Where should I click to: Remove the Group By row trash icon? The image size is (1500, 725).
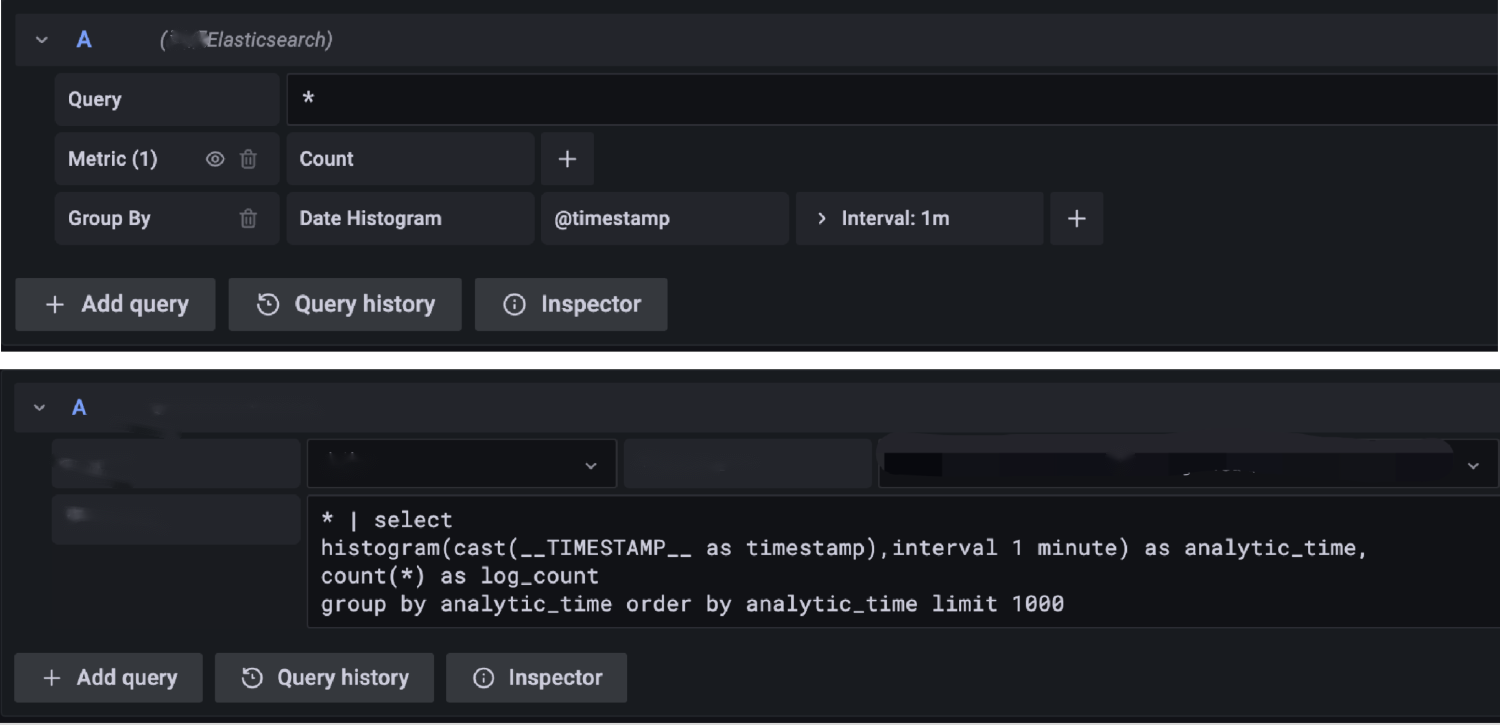click(x=248, y=219)
